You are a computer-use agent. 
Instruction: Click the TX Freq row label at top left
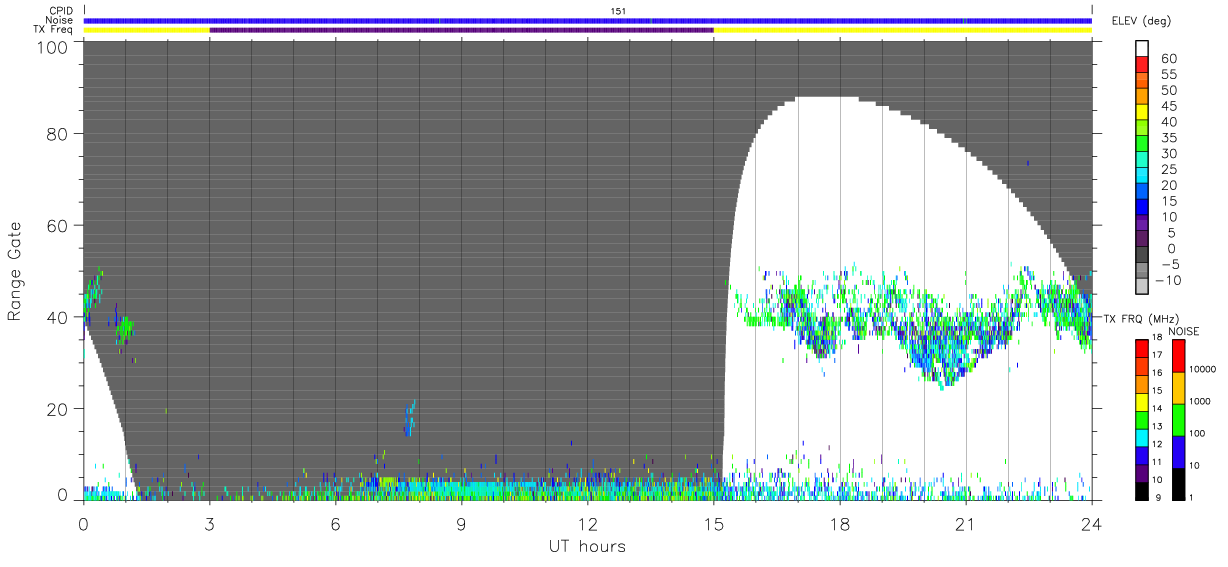click(53, 29)
